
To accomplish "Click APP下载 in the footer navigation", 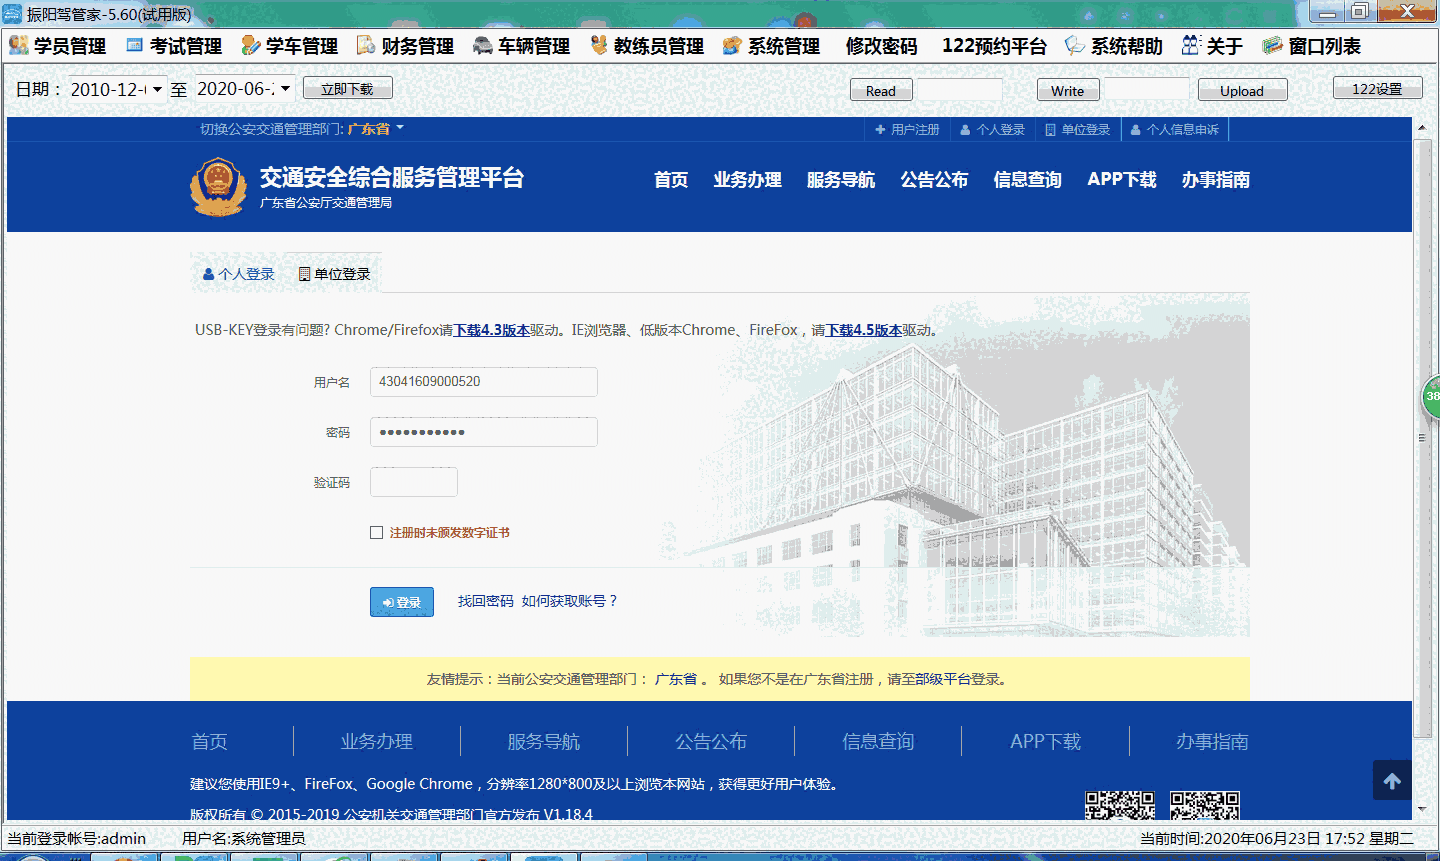I will [1046, 742].
